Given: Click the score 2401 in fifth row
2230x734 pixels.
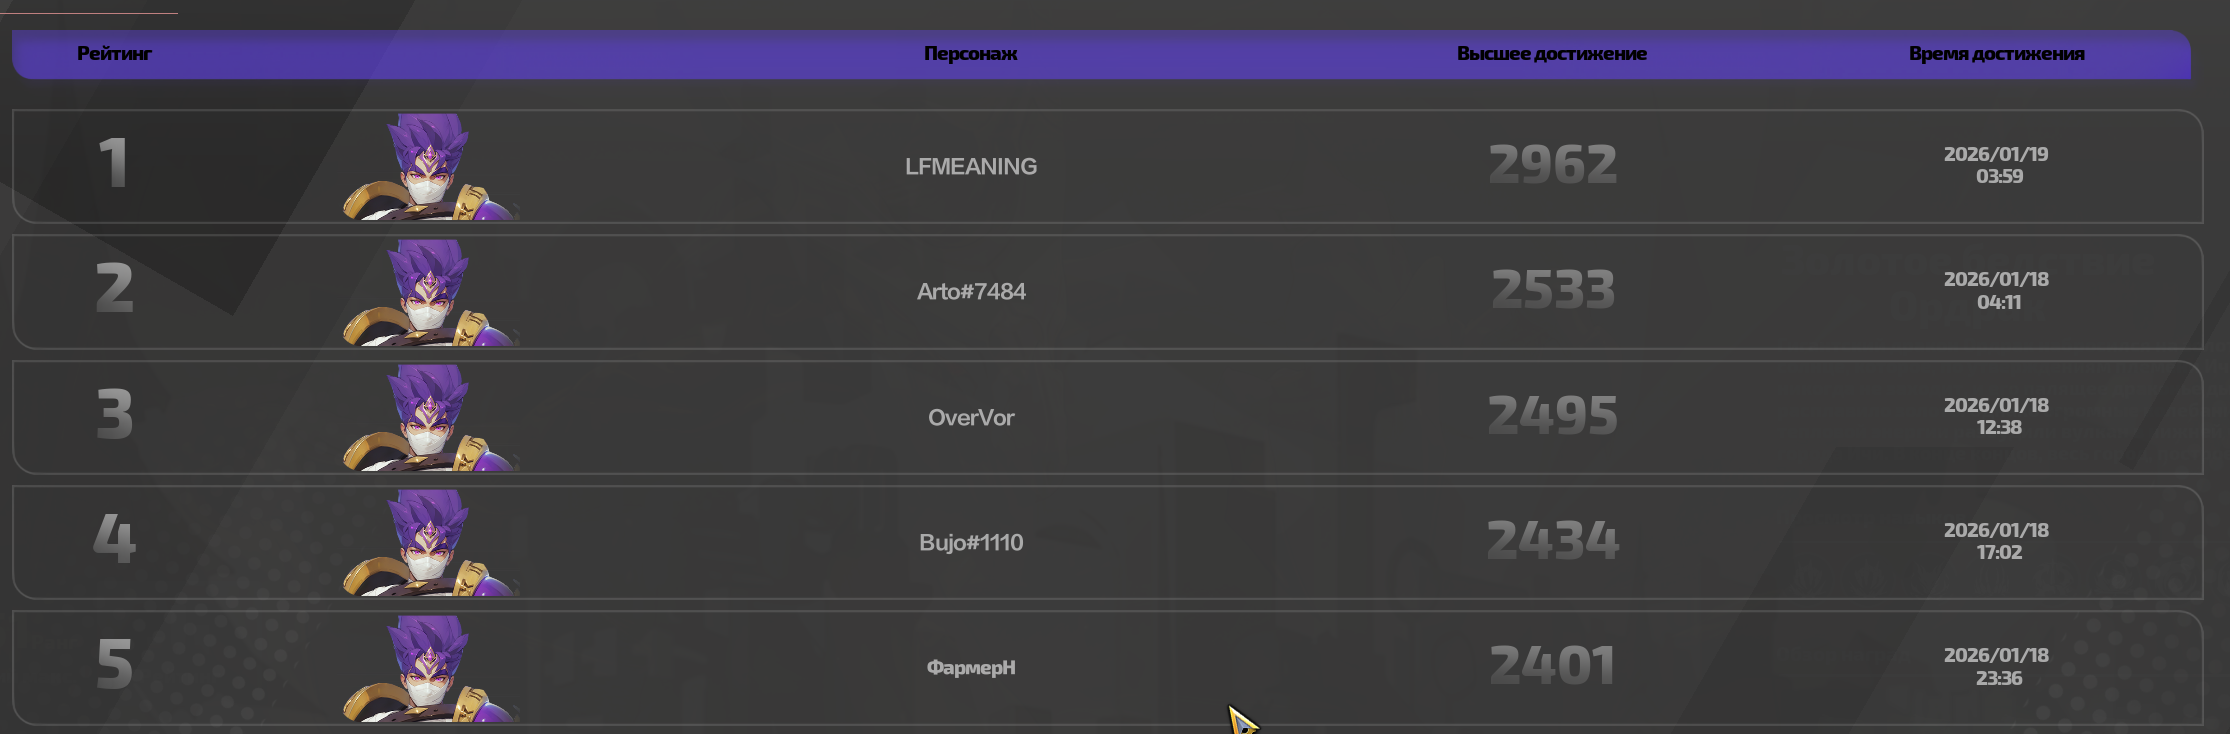Looking at the screenshot, I should pos(1552,666).
